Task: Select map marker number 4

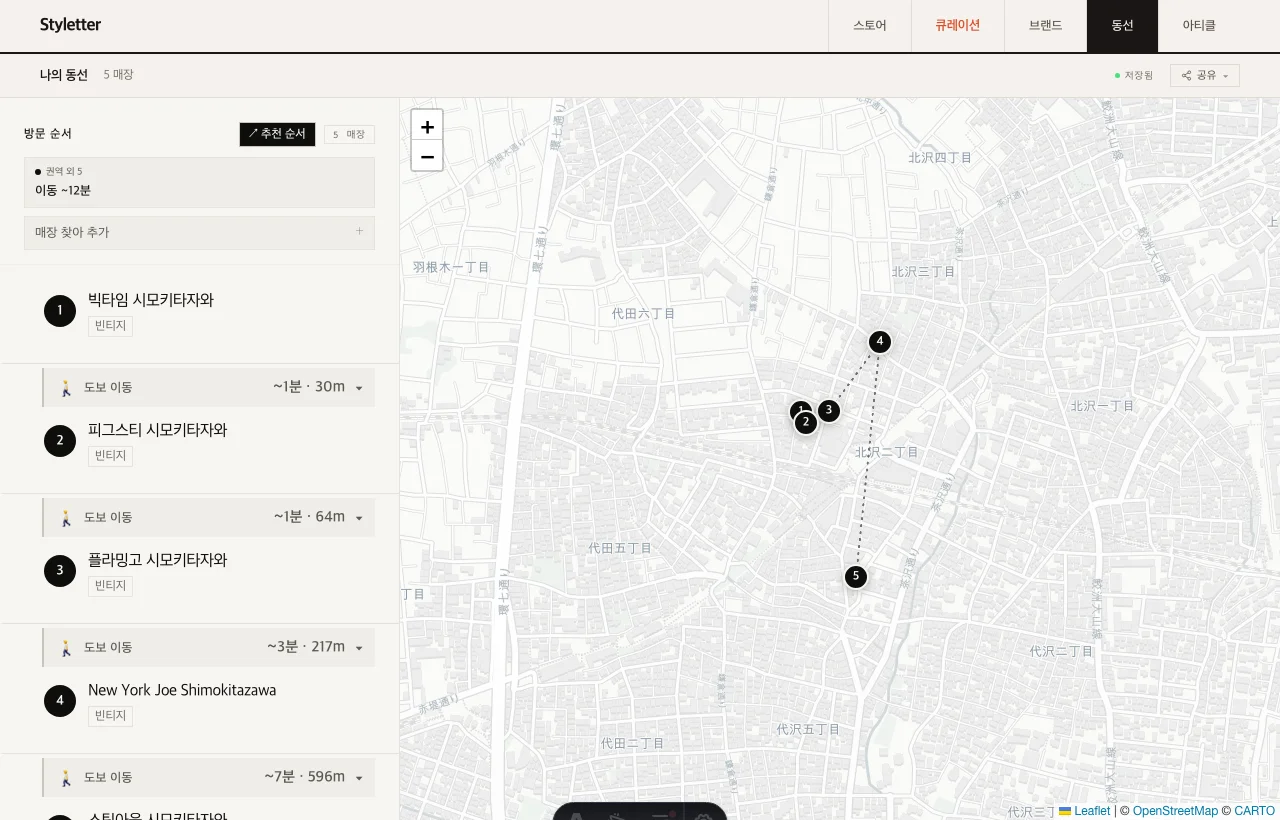Action: [880, 342]
